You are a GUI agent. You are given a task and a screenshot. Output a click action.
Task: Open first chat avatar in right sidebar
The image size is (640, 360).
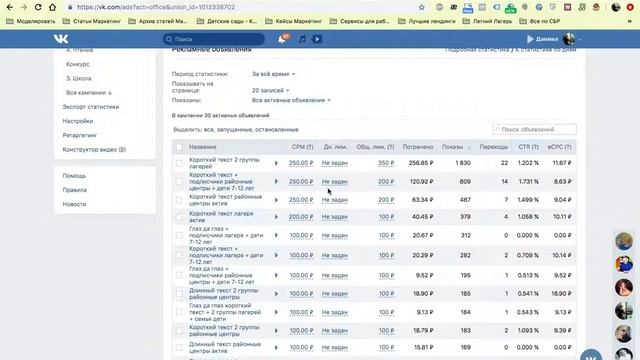coord(624,241)
